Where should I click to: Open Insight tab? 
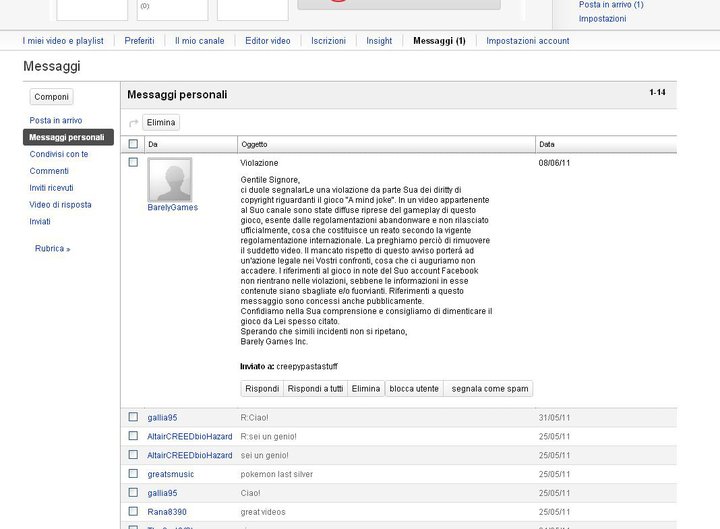(x=379, y=41)
